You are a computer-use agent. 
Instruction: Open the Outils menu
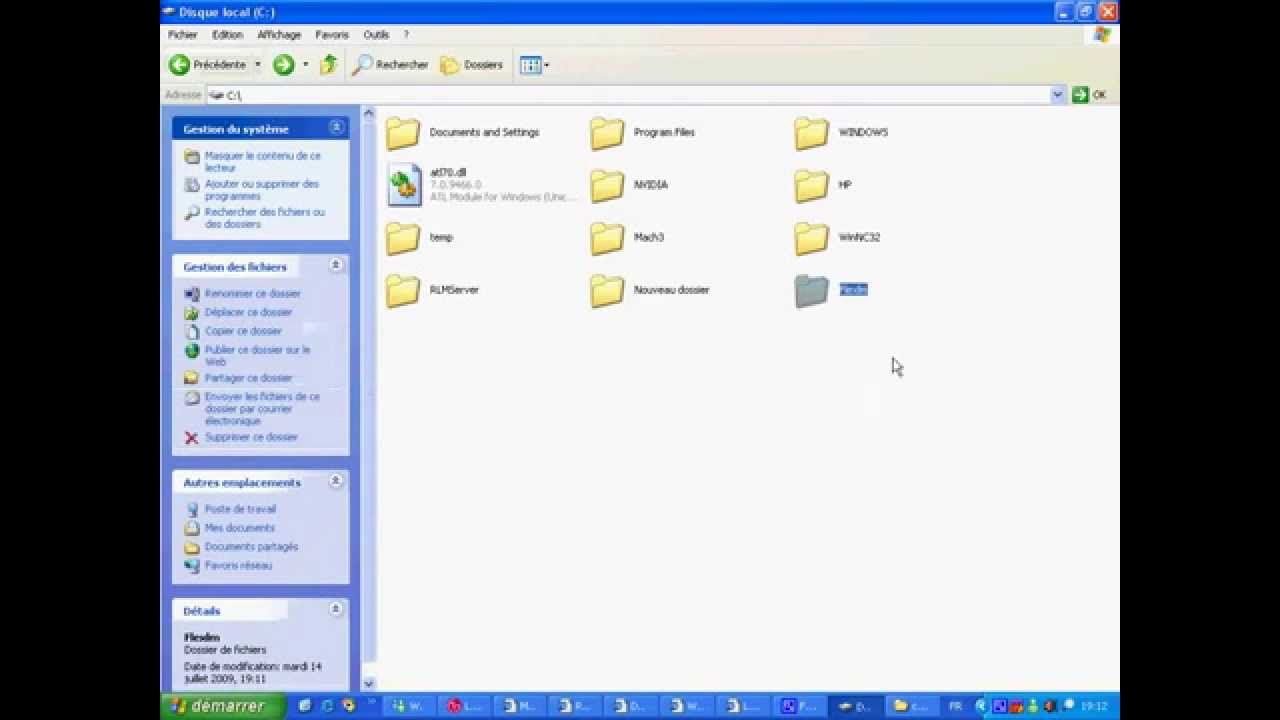coord(376,35)
